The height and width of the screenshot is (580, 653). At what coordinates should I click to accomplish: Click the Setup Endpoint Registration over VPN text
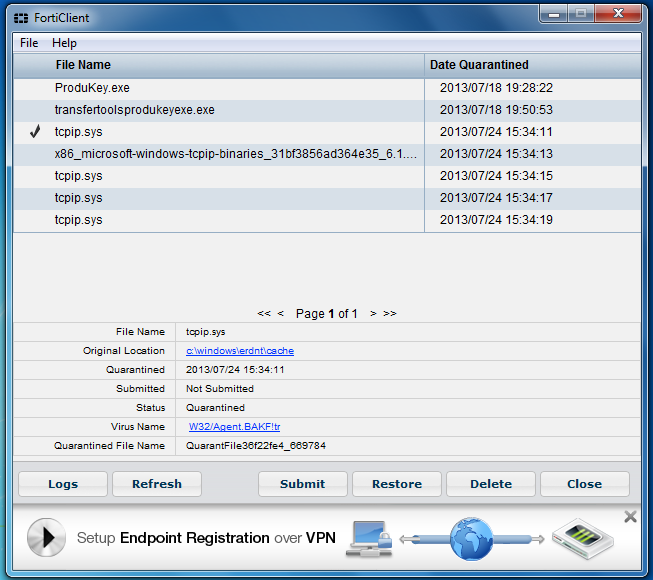tap(206, 538)
